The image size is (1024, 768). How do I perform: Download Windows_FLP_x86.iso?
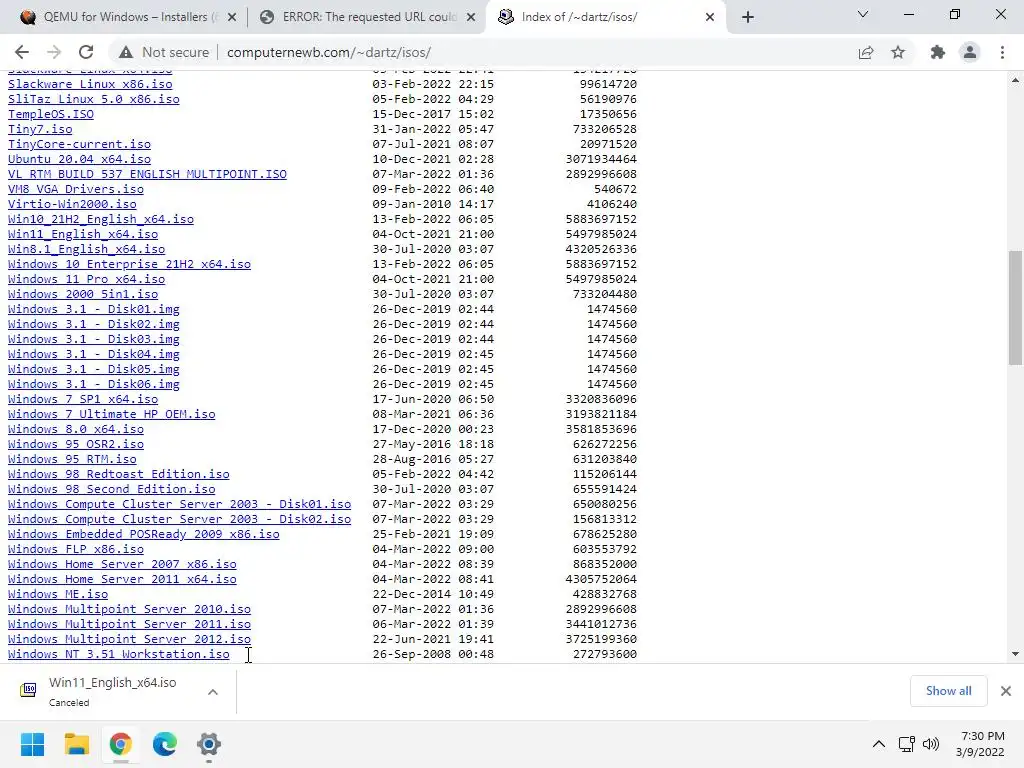point(76,550)
